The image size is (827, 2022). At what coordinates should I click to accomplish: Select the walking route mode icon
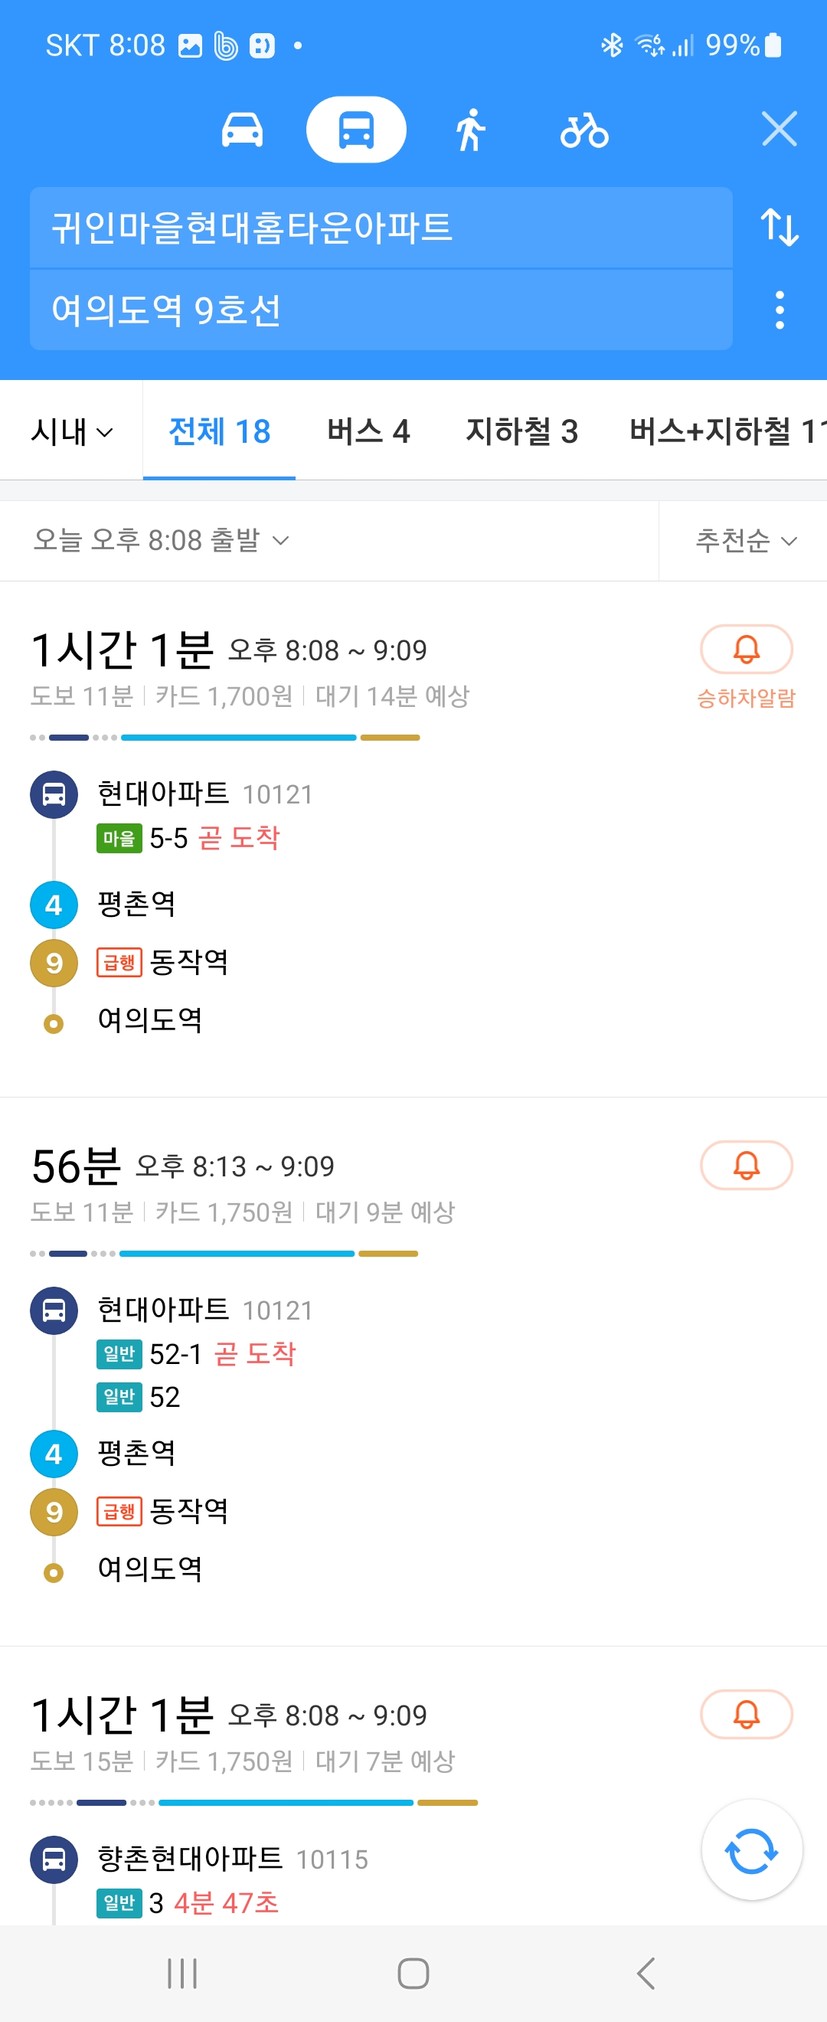coord(470,130)
